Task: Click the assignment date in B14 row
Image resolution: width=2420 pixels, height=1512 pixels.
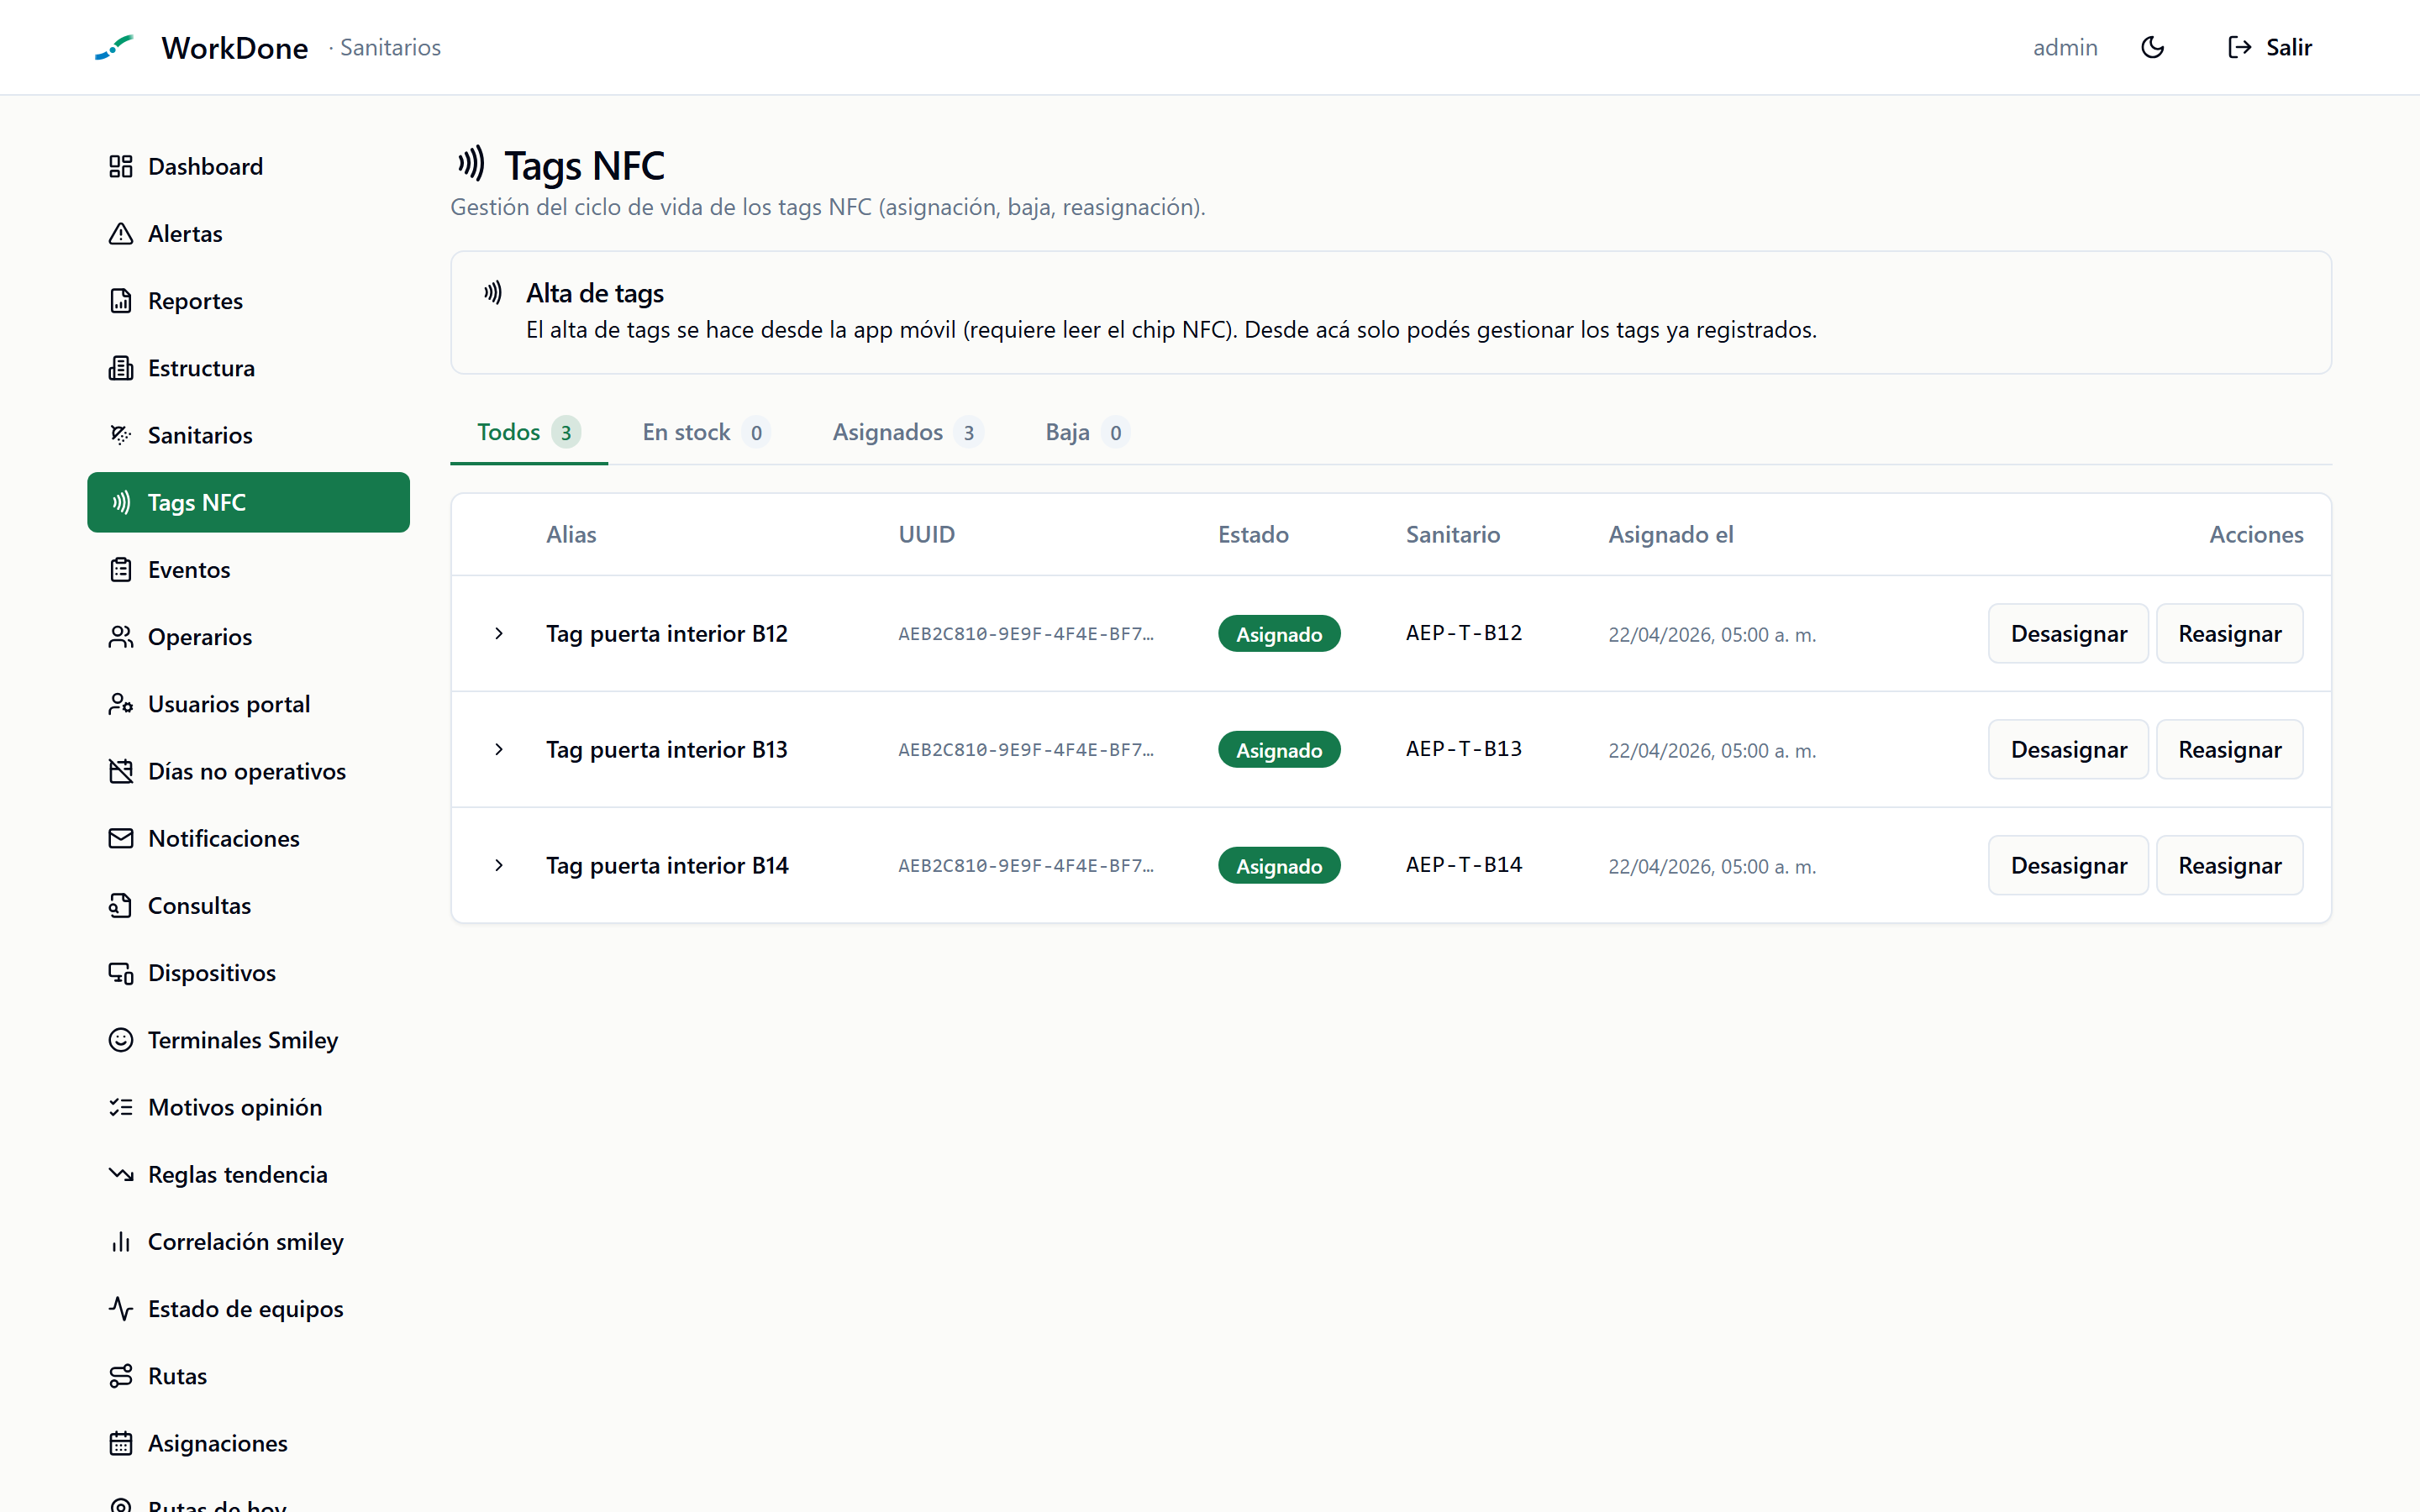Action: tap(1712, 866)
